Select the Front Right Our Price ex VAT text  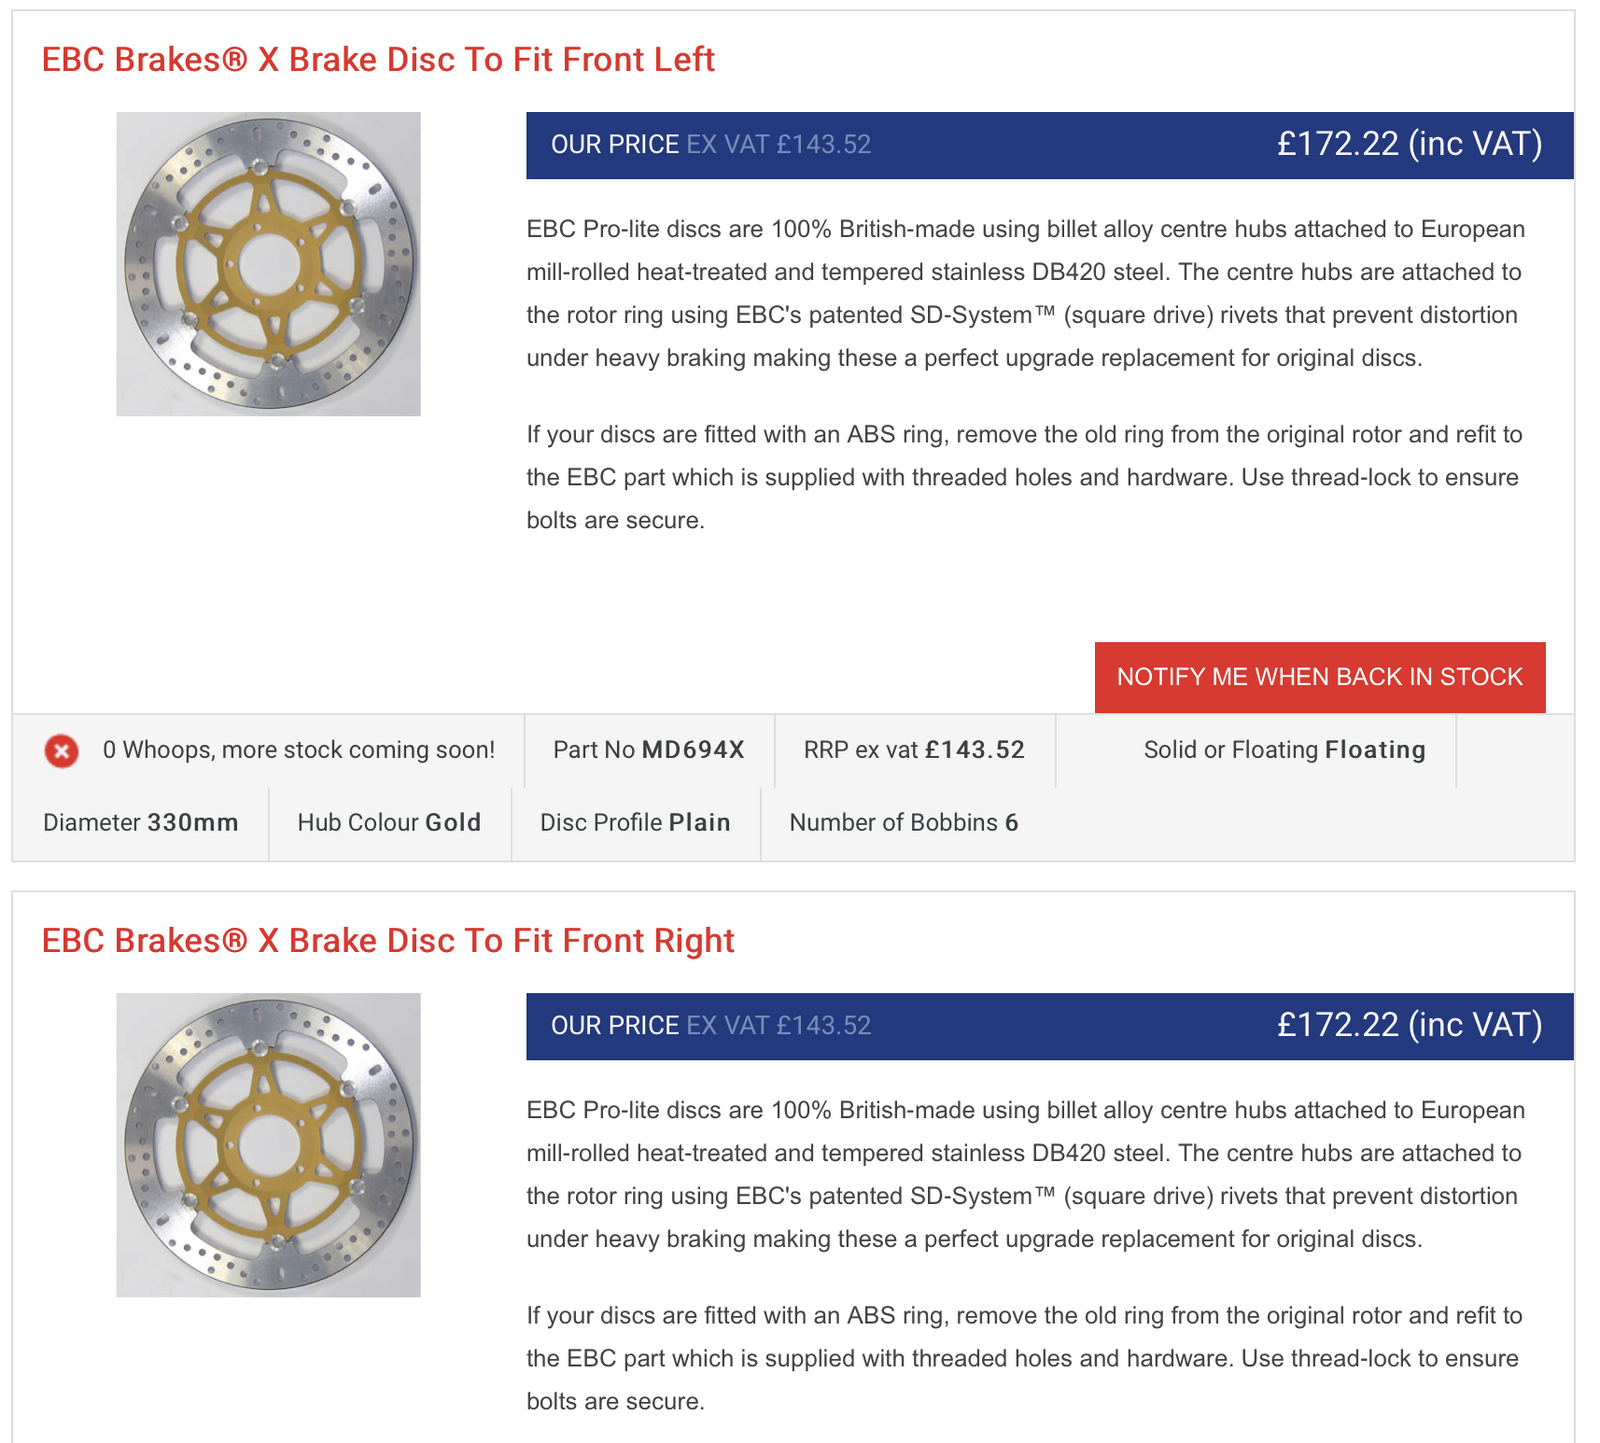tap(710, 1026)
